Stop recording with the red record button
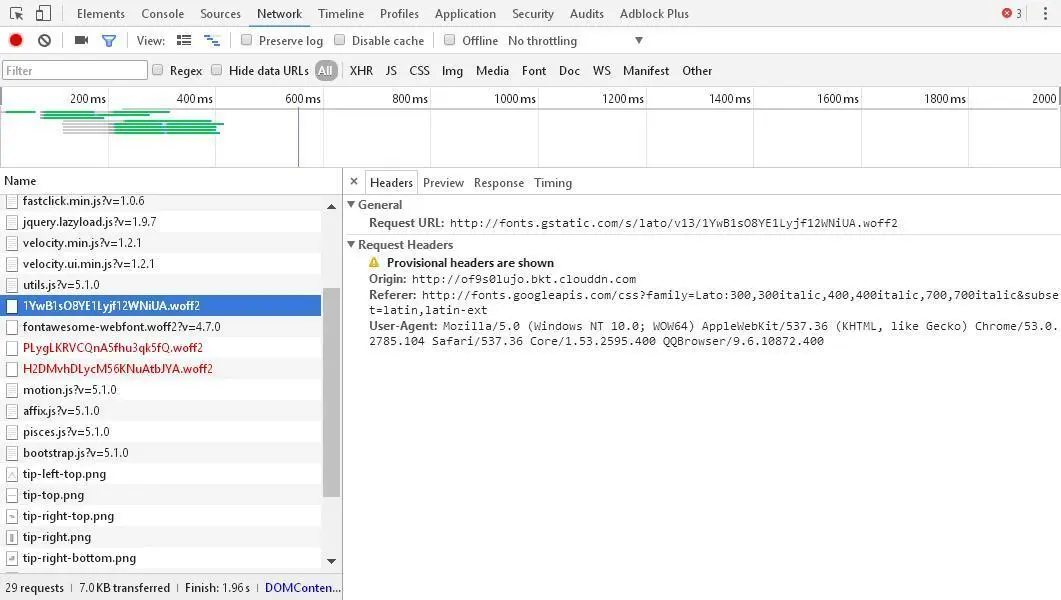1061x600 pixels. [16, 41]
